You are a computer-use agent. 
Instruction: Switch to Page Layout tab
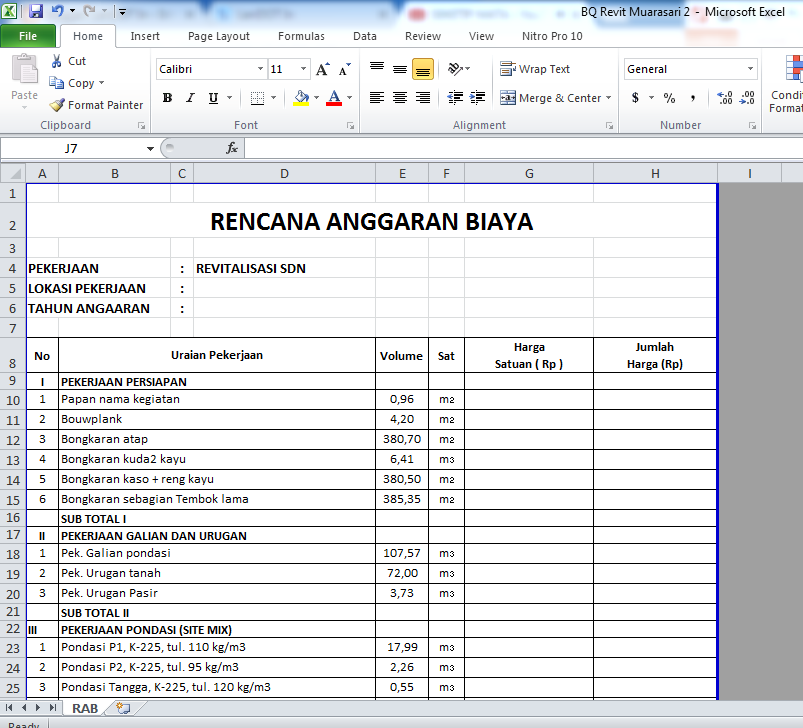point(219,36)
